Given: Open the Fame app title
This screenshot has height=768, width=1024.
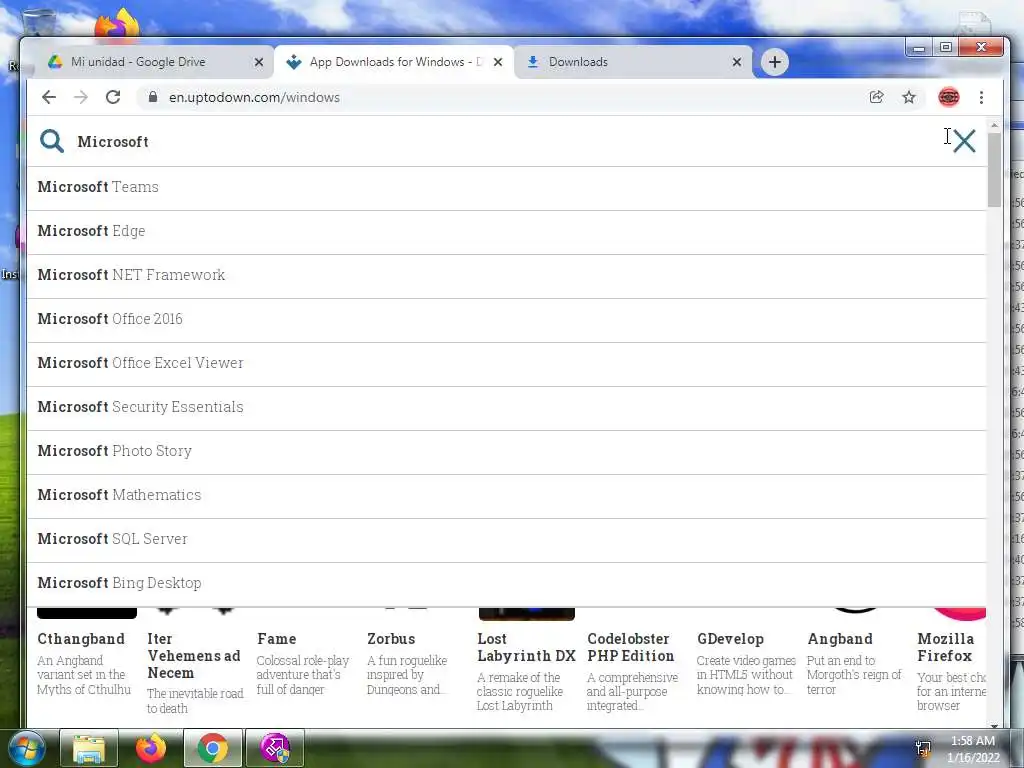Looking at the screenshot, I should coord(276,639).
